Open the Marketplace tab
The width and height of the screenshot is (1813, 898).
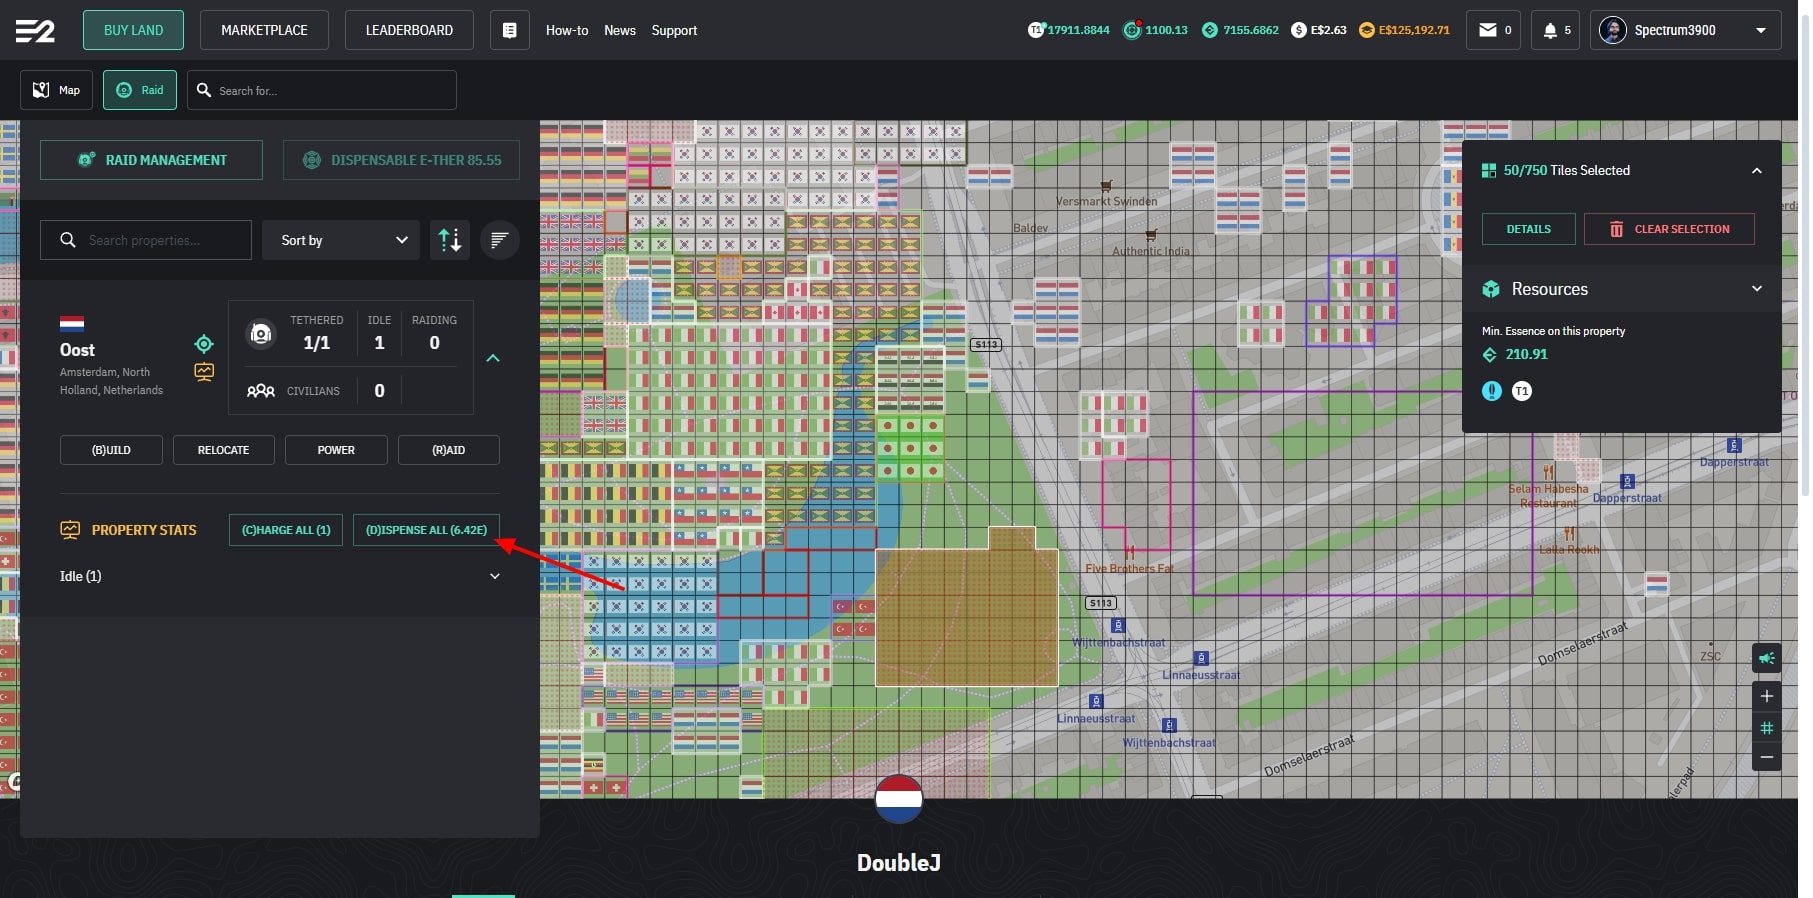click(x=264, y=30)
